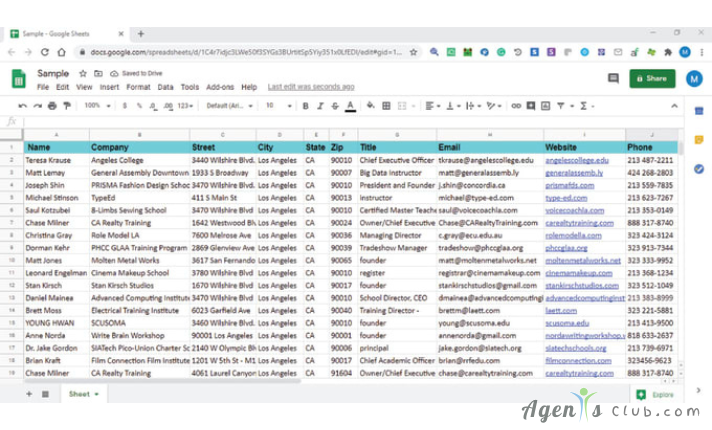Viewport: 712px width, 430px height.
Task: Open horizontal align dropdown
Action: [x=433, y=106]
